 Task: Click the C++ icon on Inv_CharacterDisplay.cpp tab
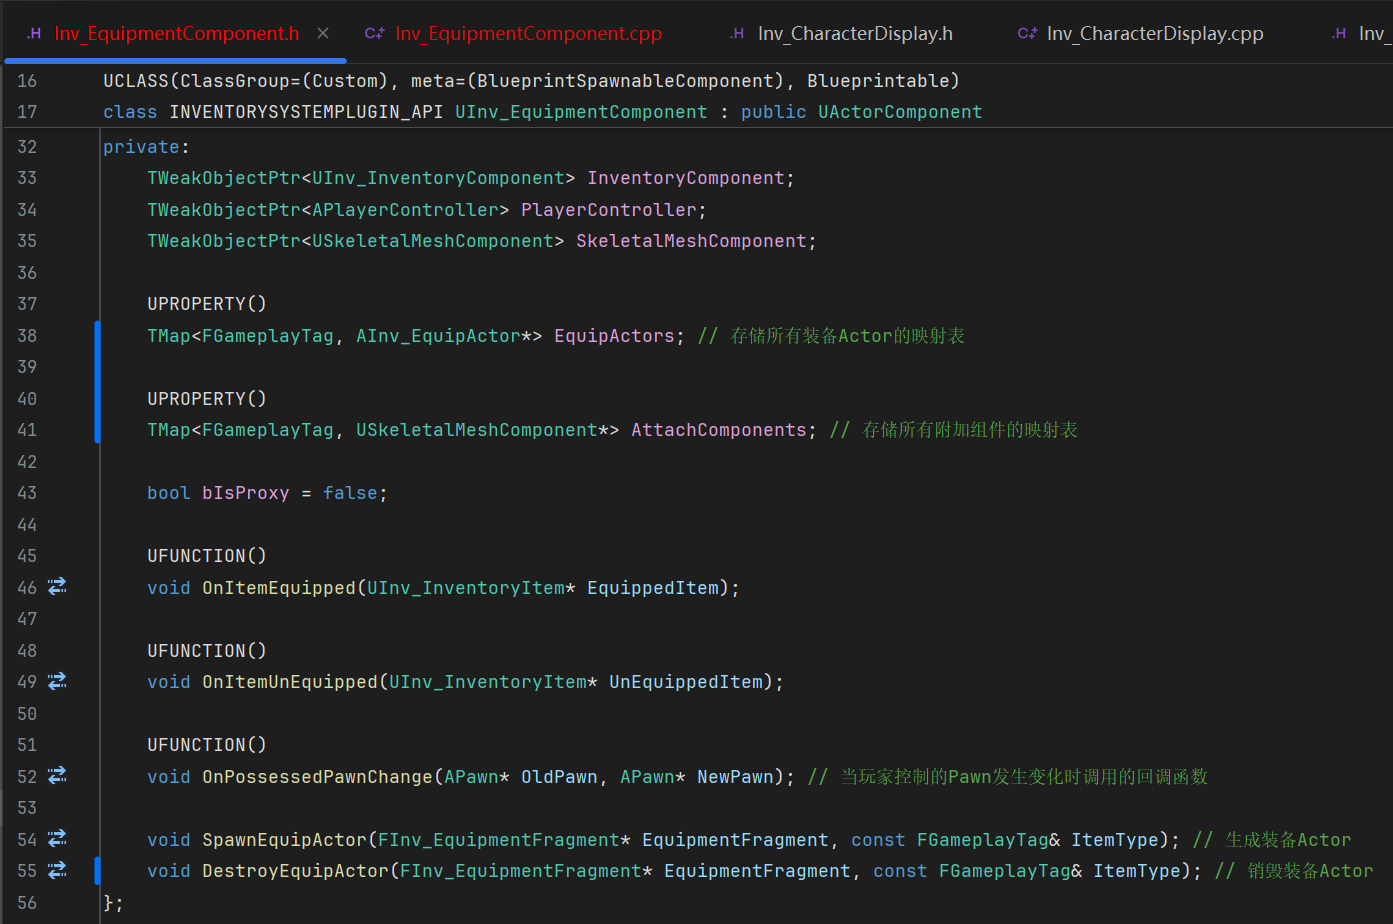(1027, 33)
